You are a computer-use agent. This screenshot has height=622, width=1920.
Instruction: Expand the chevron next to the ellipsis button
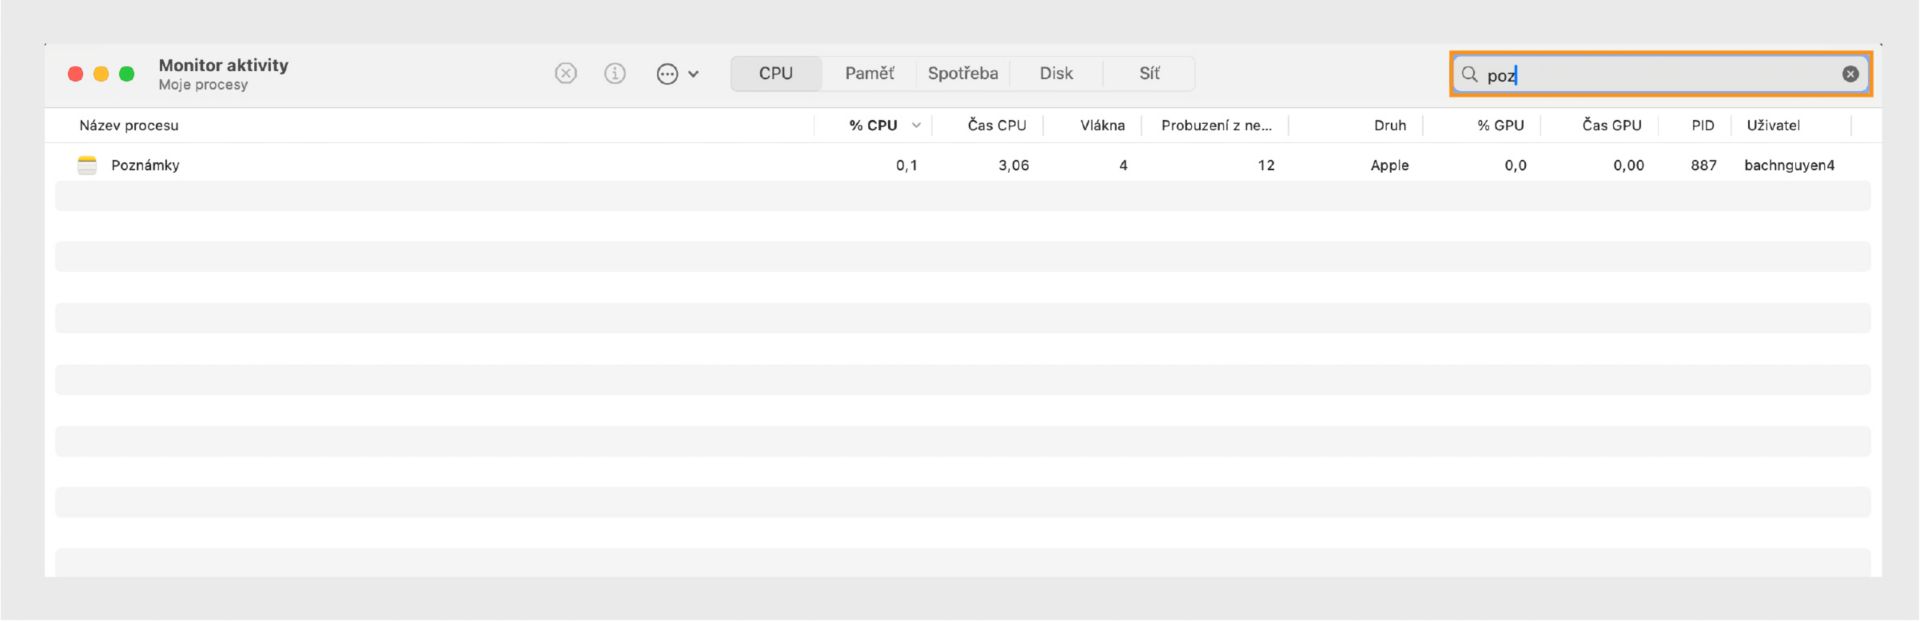(x=694, y=74)
